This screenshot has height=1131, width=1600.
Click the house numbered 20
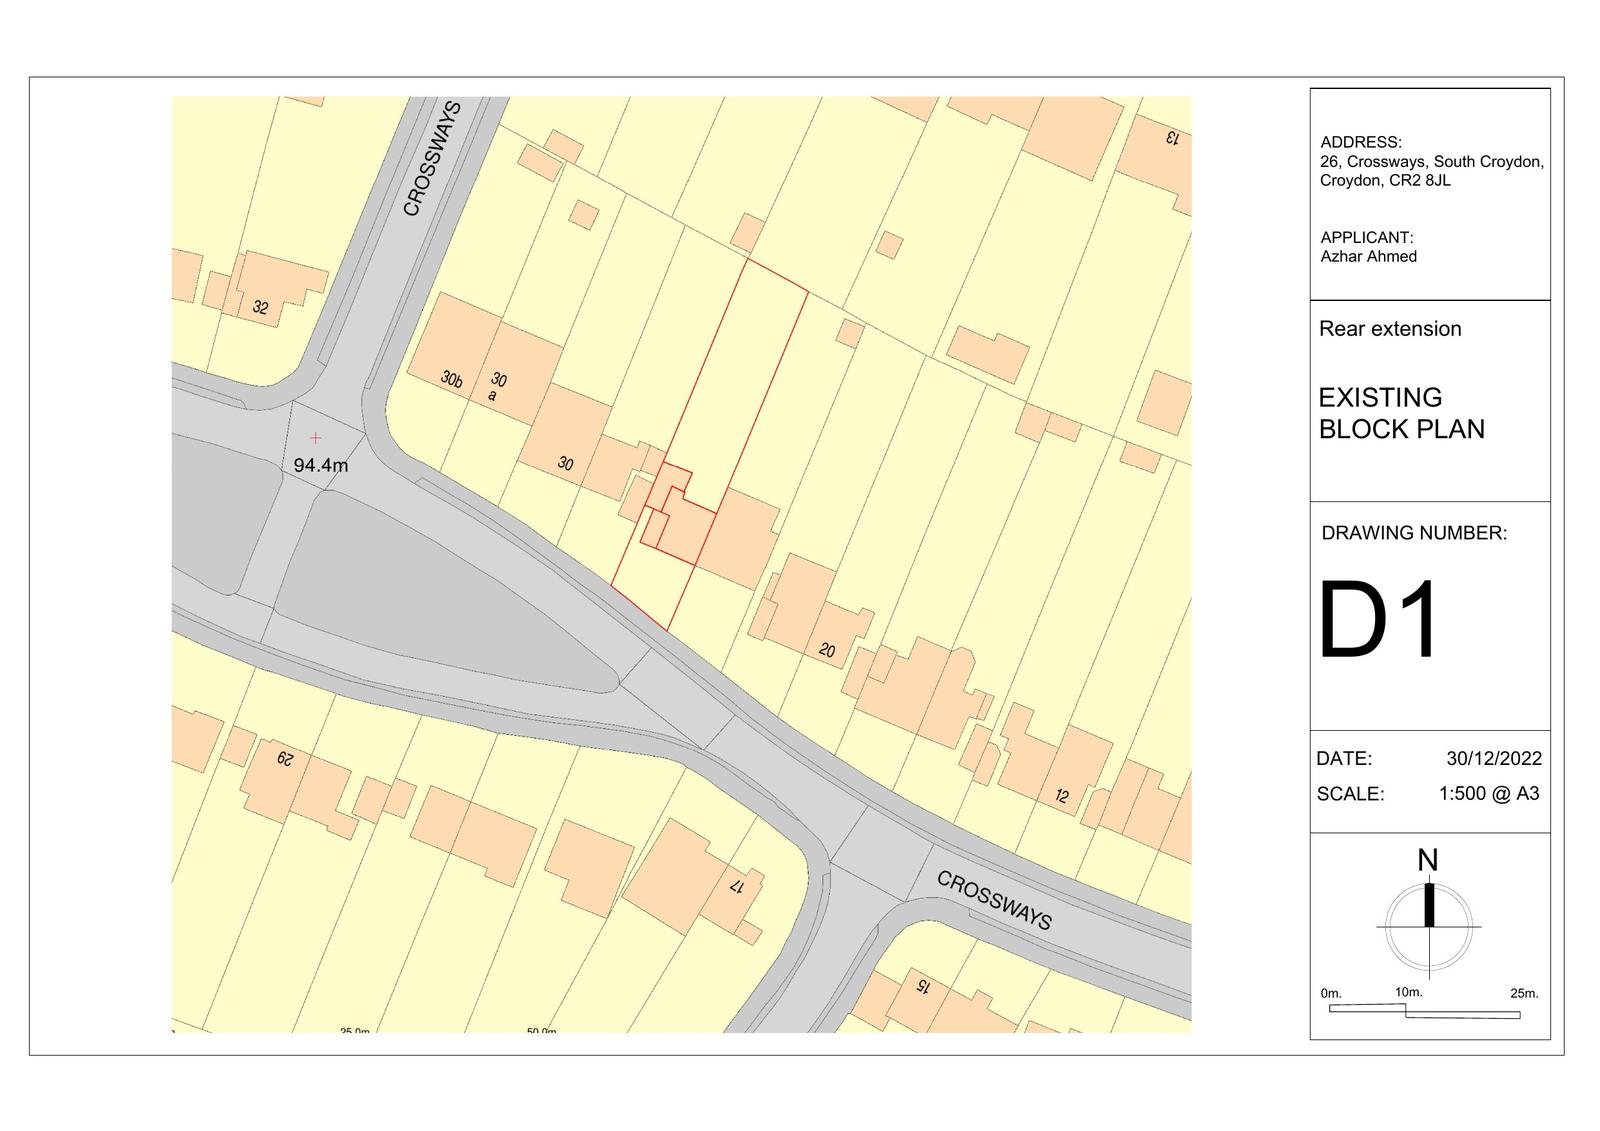click(x=810, y=610)
